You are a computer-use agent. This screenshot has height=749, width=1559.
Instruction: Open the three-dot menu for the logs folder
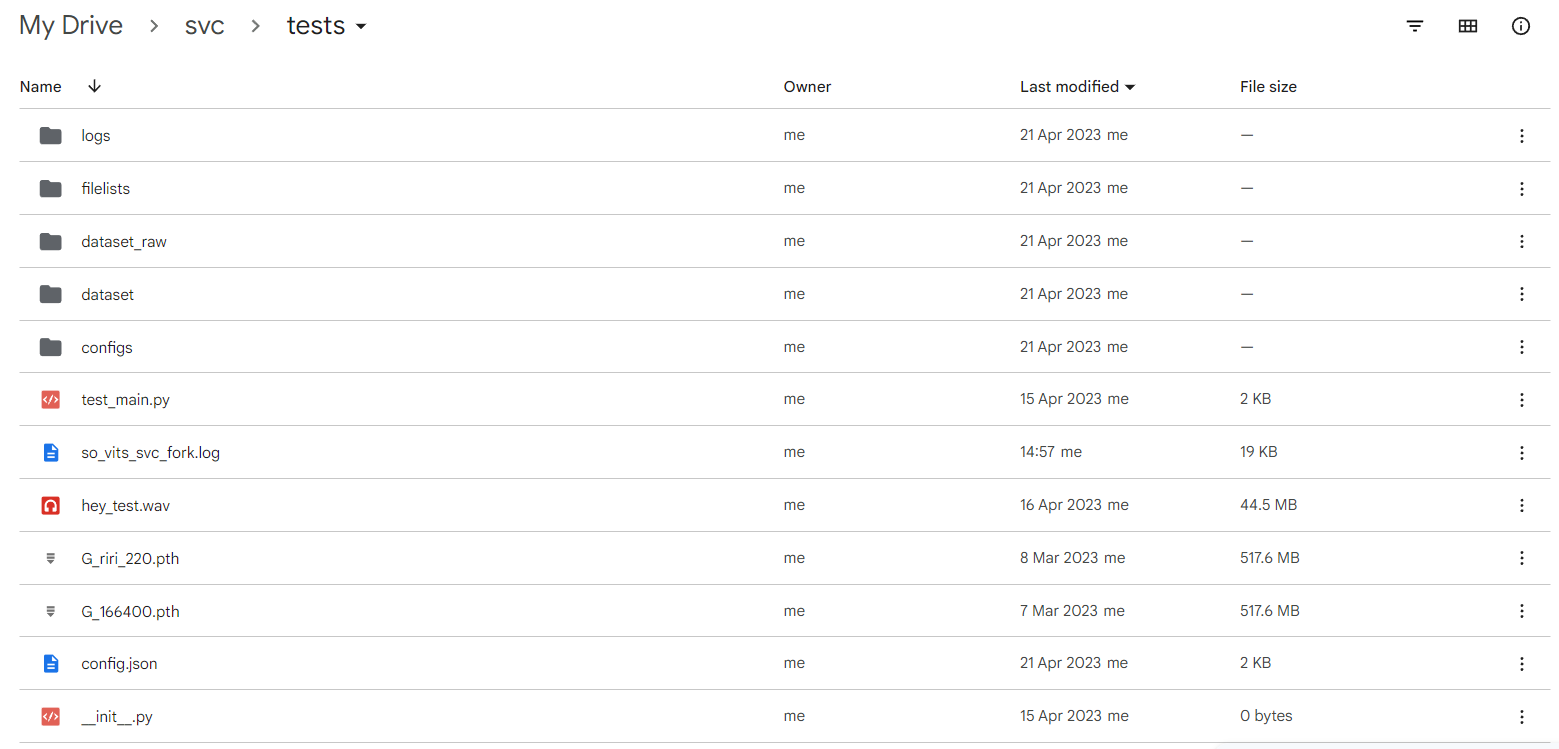point(1521,135)
